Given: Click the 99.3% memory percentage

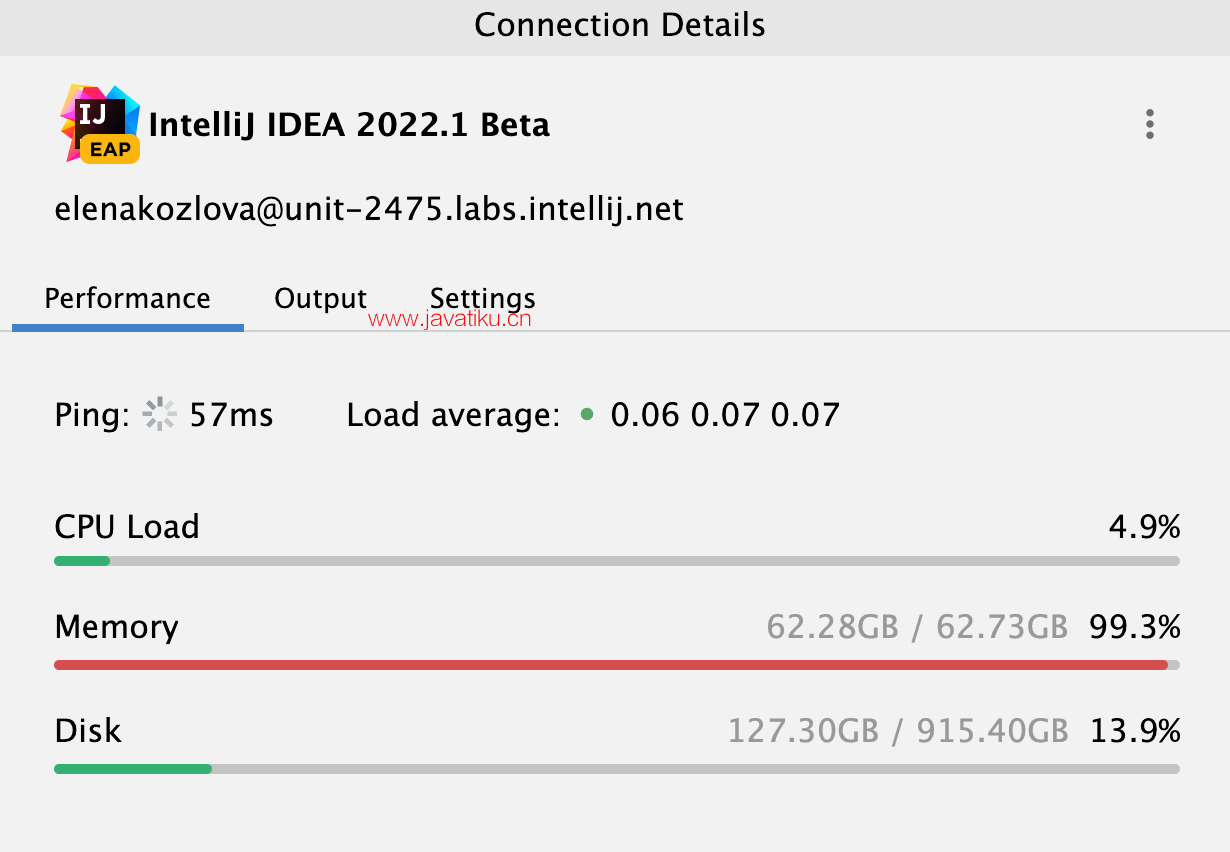Looking at the screenshot, I should coord(1135,627).
